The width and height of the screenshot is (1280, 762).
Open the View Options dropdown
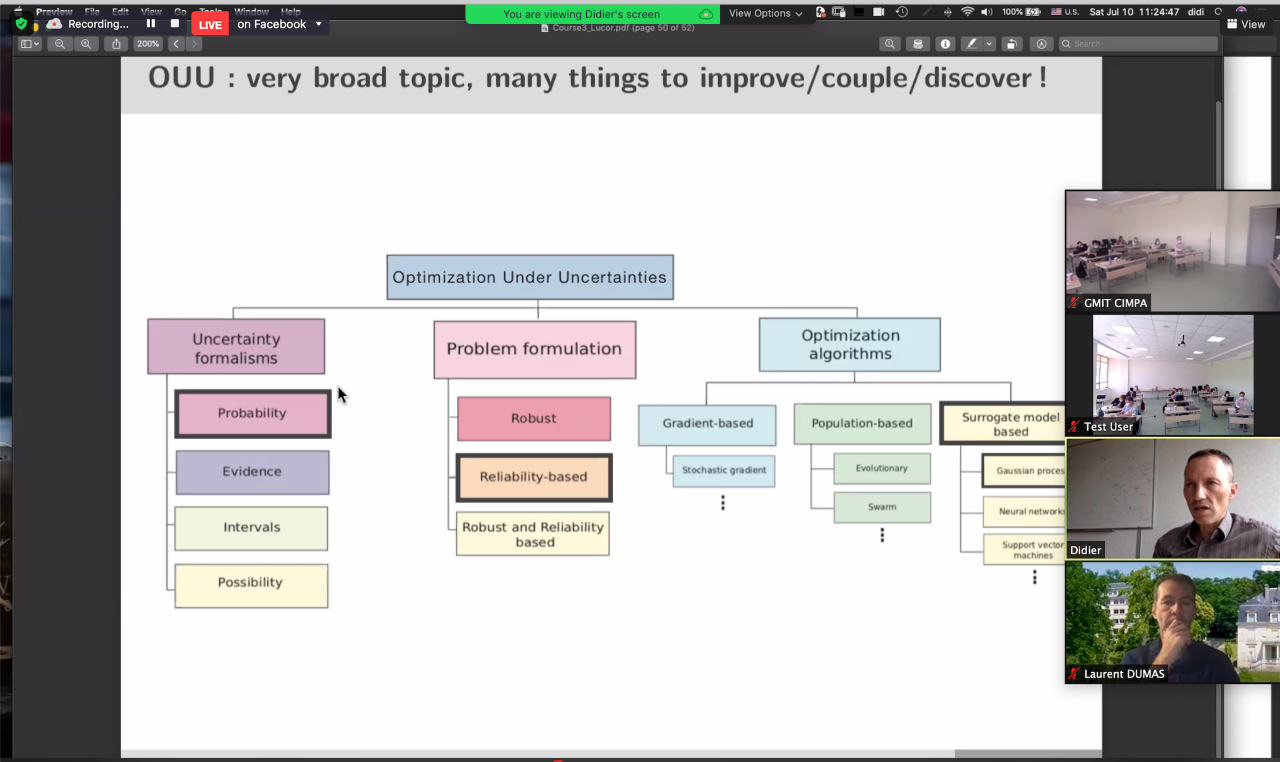(x=765, y=13)
